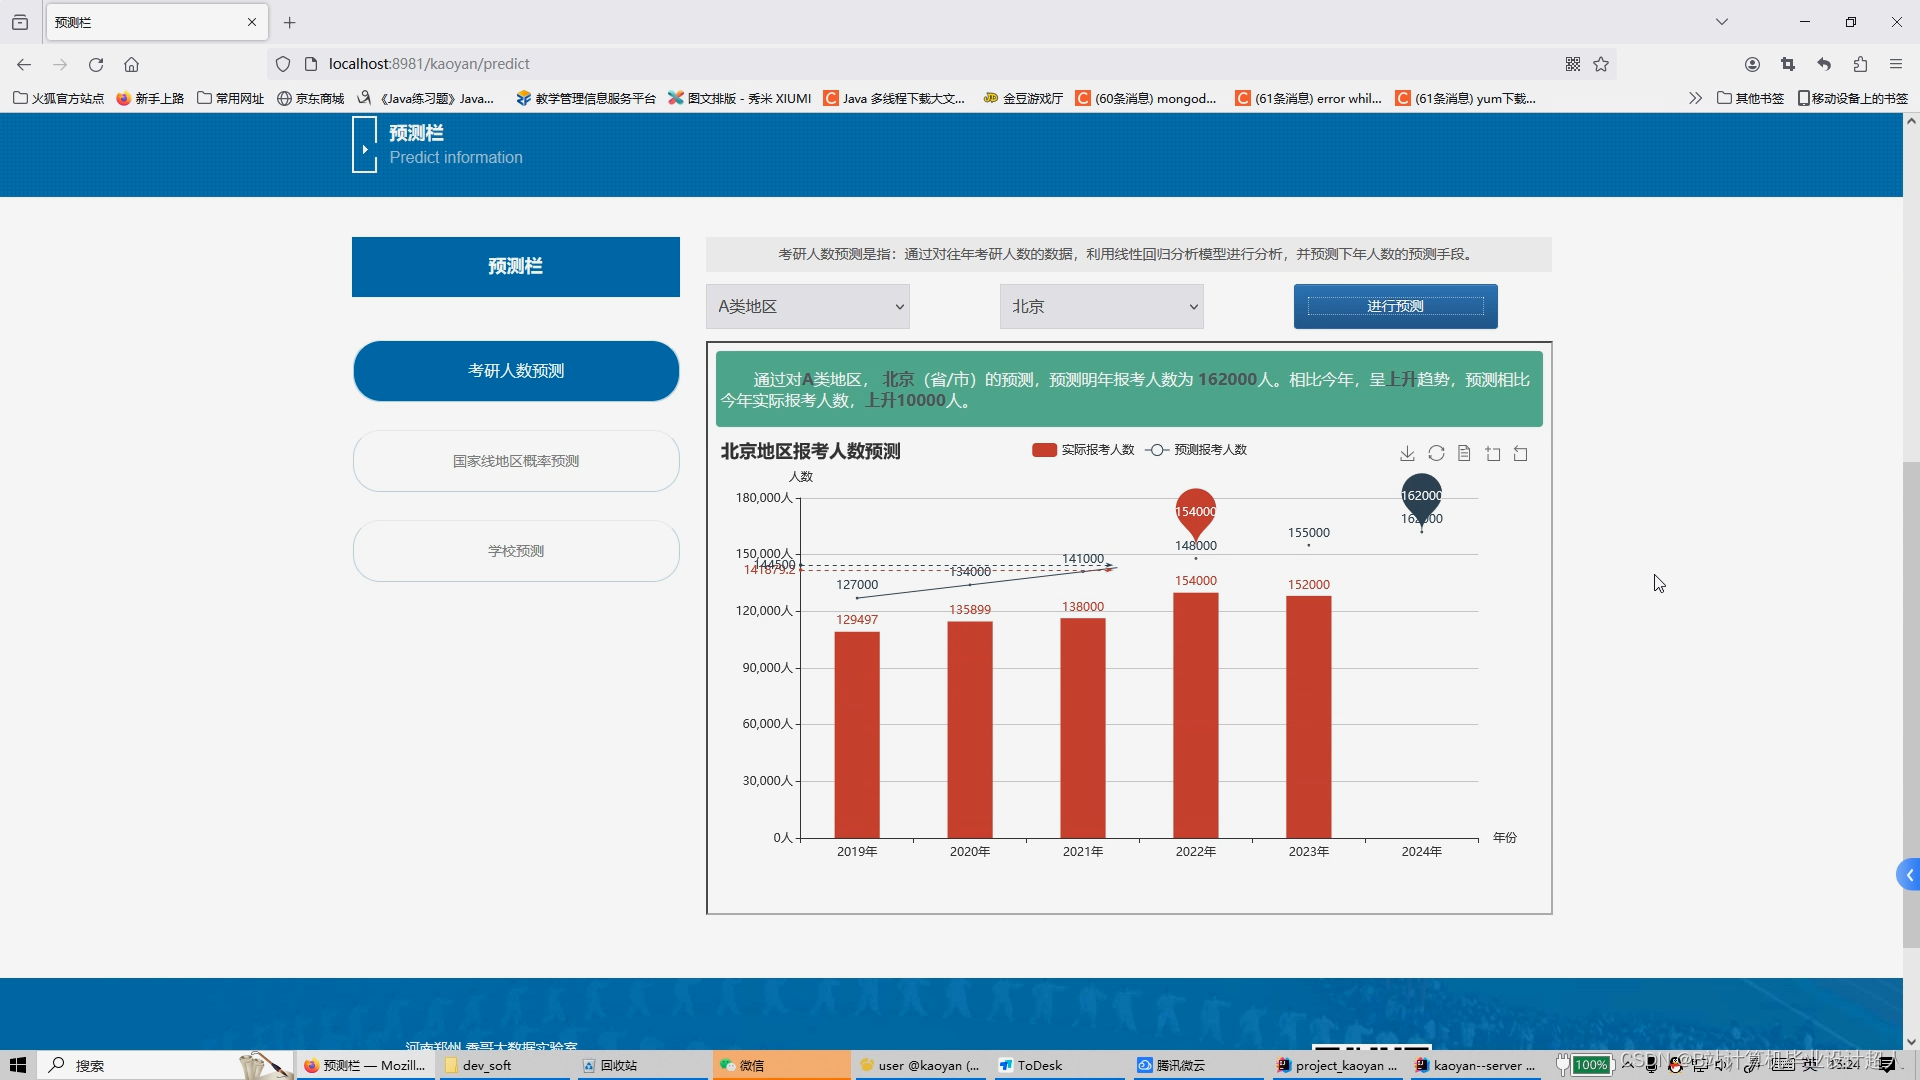Image resolution: width=1920 pixels, height=1080 pixels.
Task: Expand the 北京 province dropdown
Action: pyautogui.click(x=1101, y=307)
